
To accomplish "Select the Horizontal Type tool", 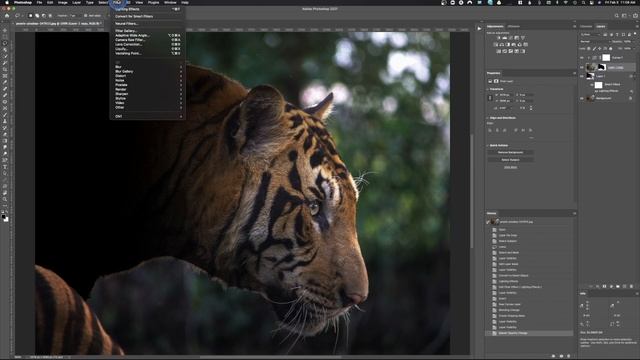I will pos(5,167).
